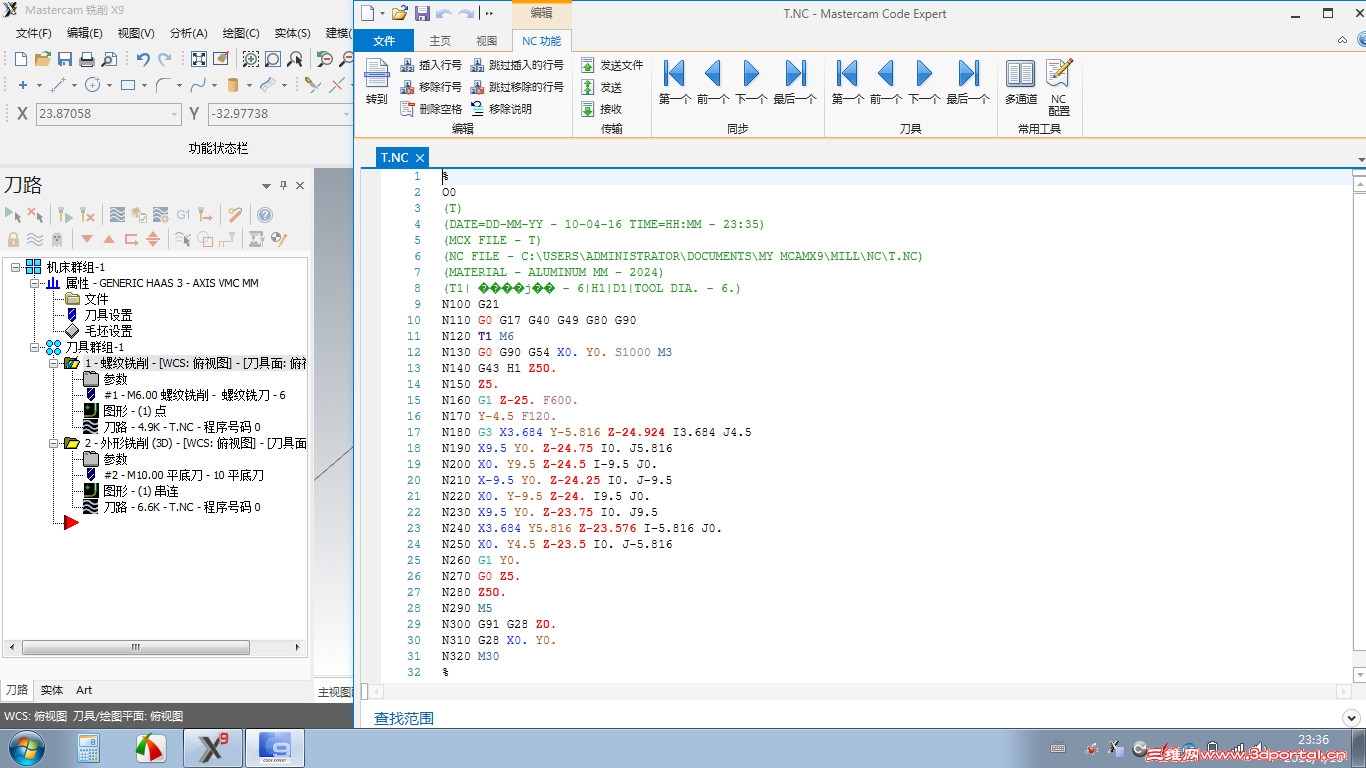
Task: Open the dropdown beside the point-creation plus tool
Action: 40,86
